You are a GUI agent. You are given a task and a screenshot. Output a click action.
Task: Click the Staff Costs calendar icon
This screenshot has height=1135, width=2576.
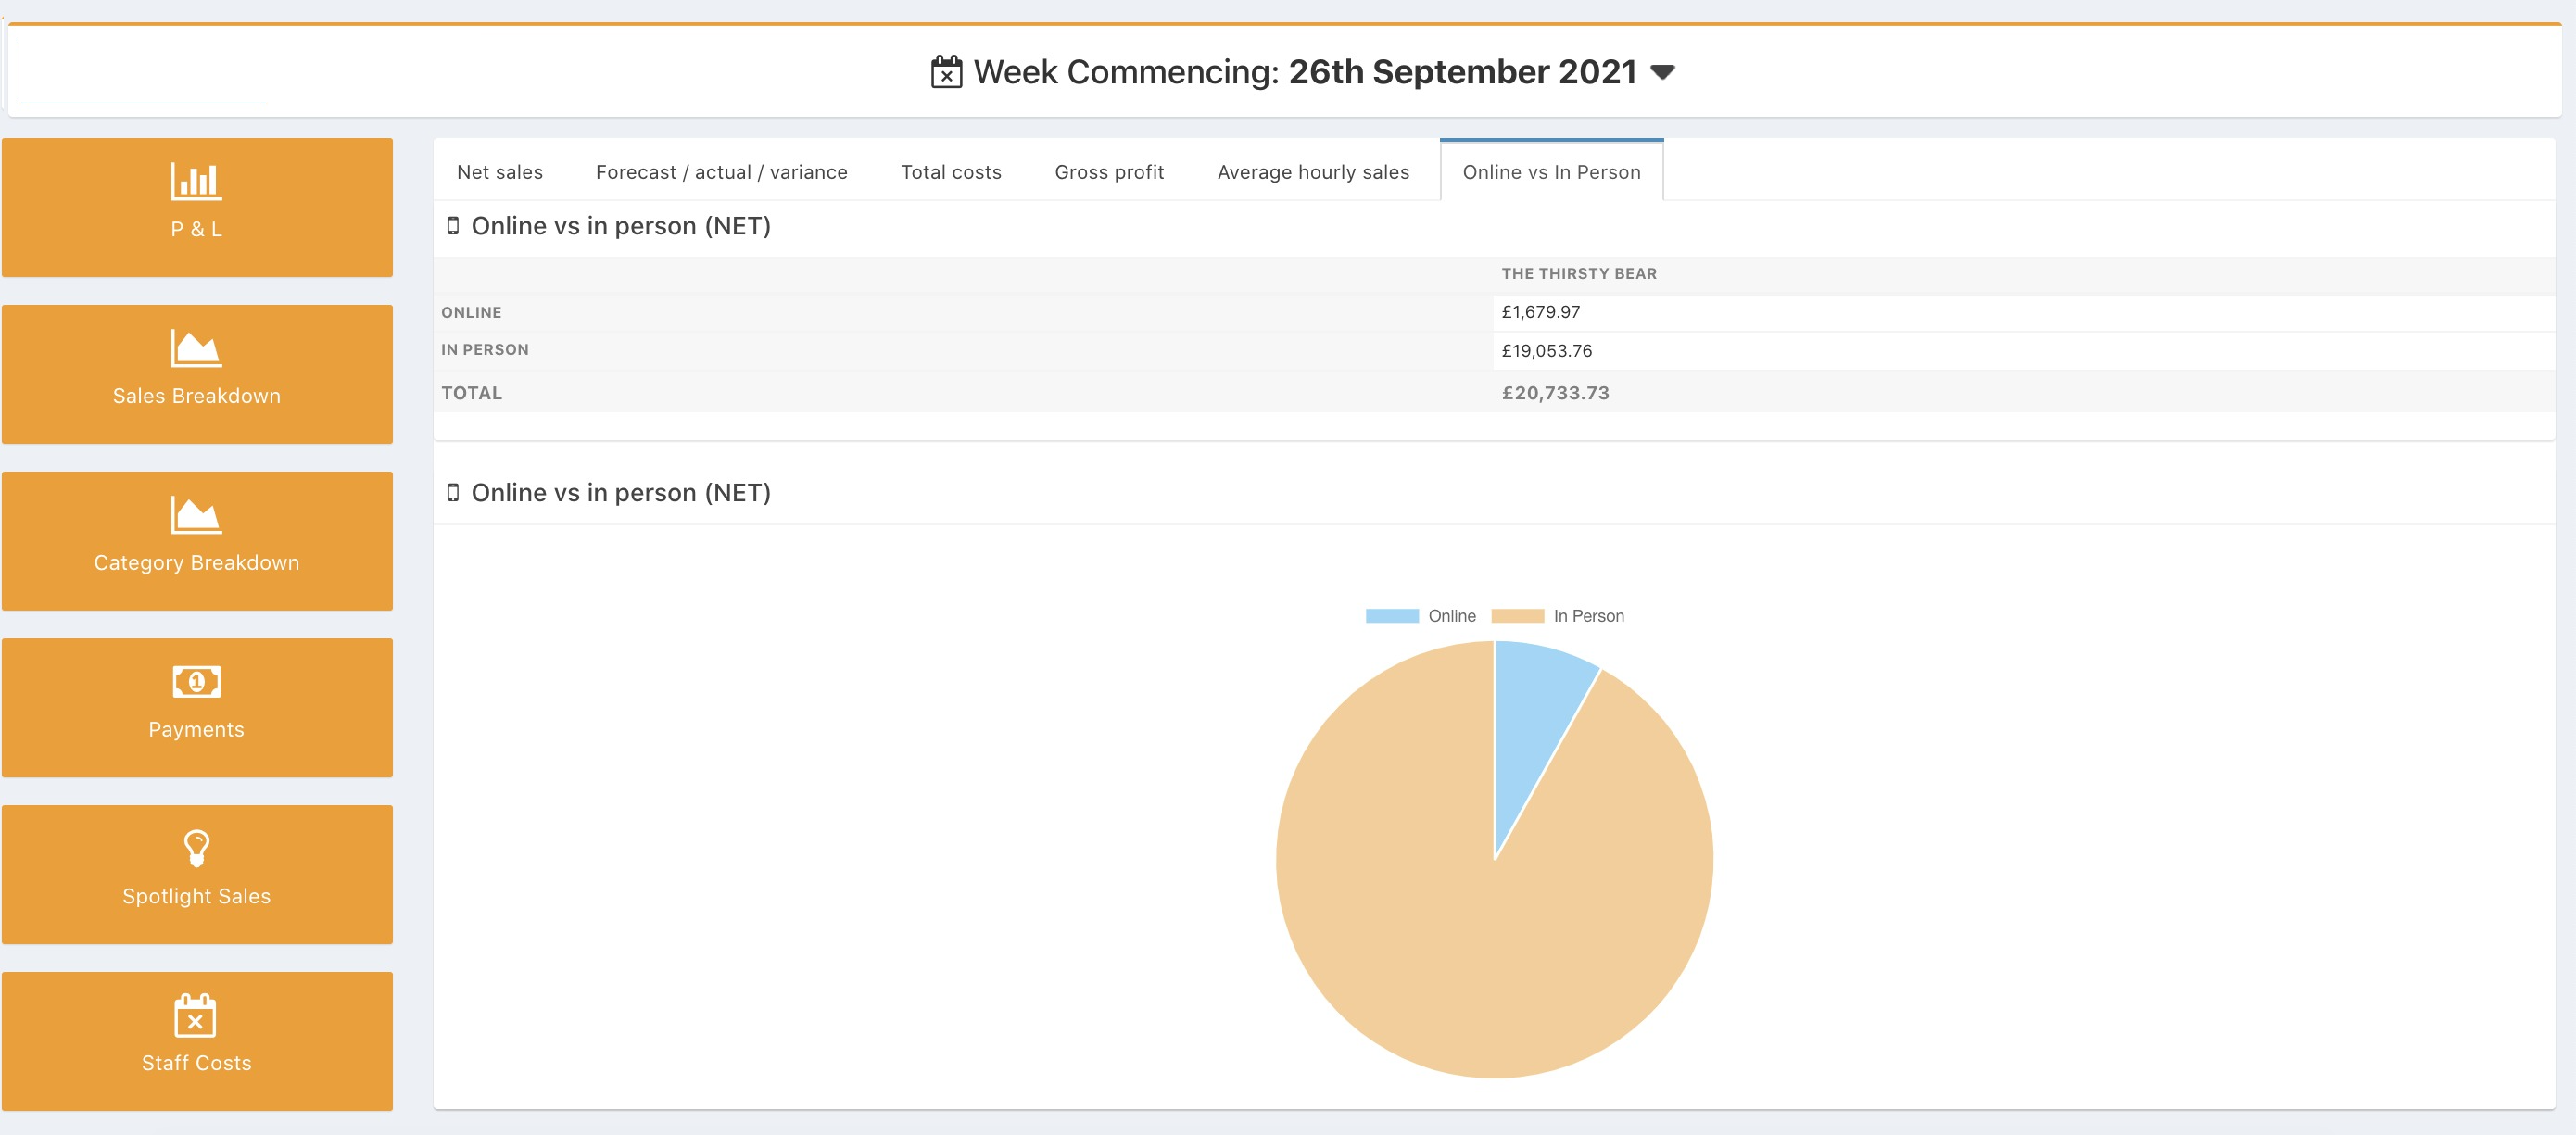pos(196,1015)
